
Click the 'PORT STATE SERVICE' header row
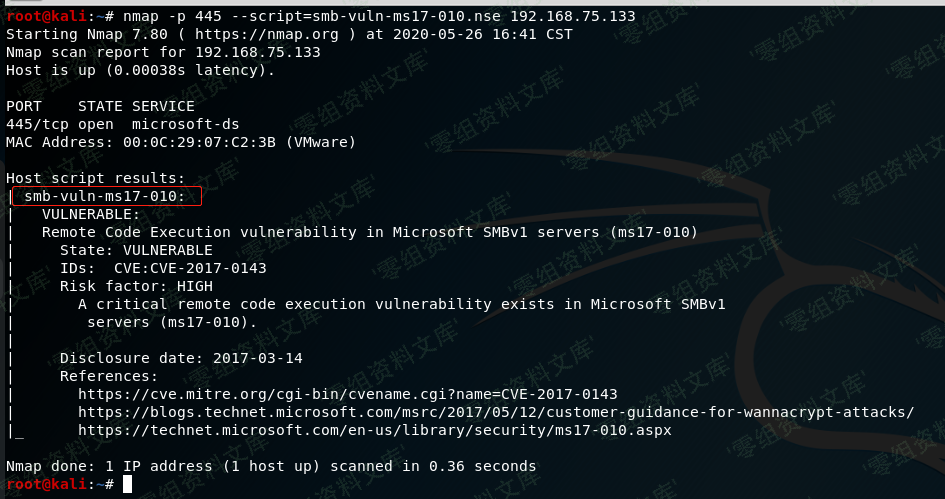pyautogui.click(x=101, y=107)
